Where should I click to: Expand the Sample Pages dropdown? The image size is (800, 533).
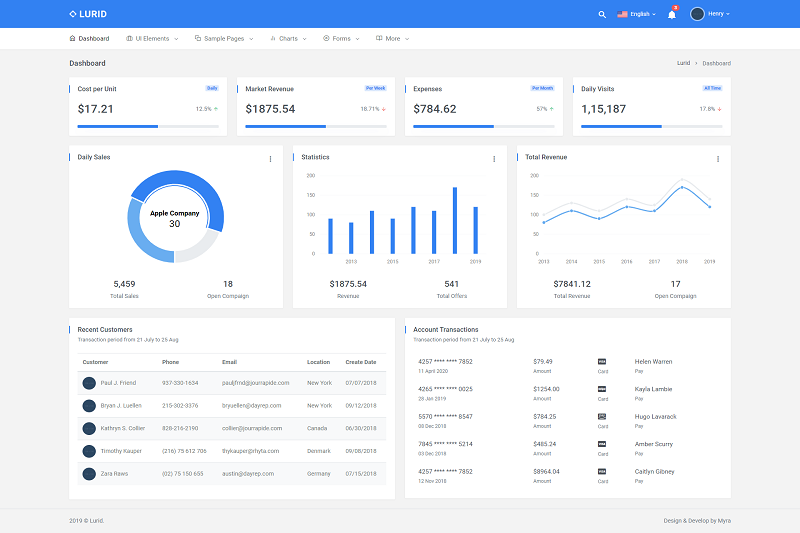[x=224, y=38]
